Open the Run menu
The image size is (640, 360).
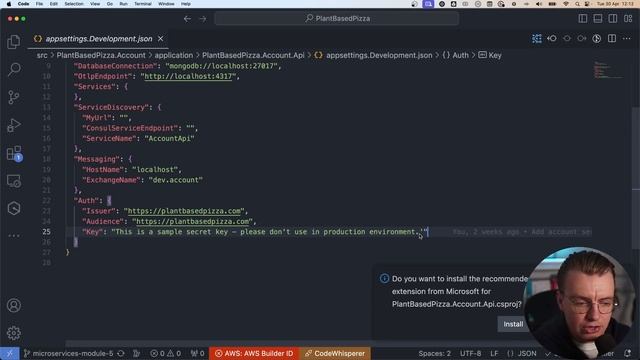point(123,4)
